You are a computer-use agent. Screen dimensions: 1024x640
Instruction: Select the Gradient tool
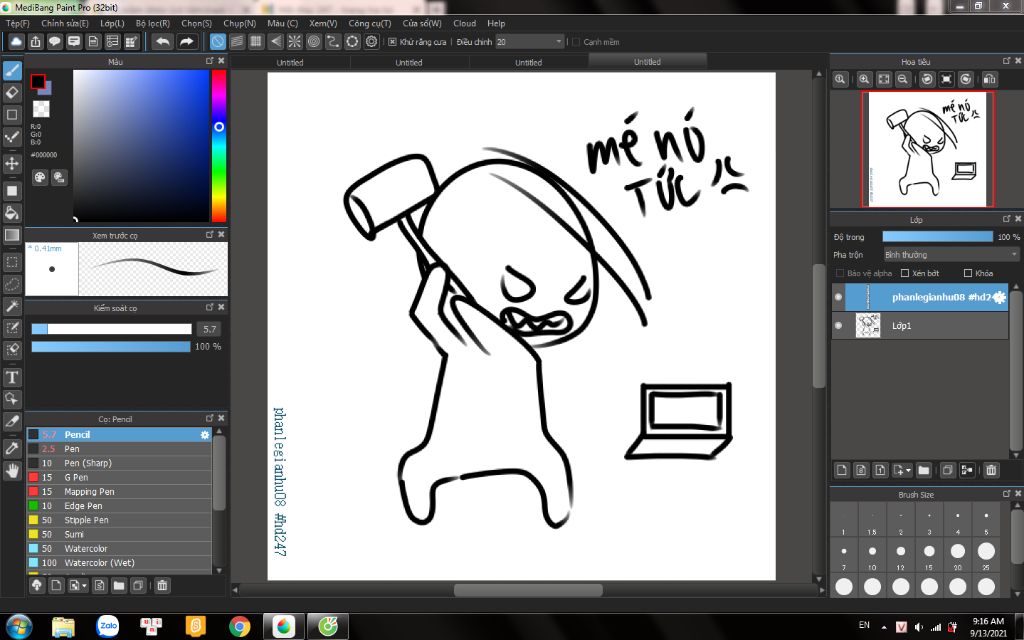coord(12,234)
